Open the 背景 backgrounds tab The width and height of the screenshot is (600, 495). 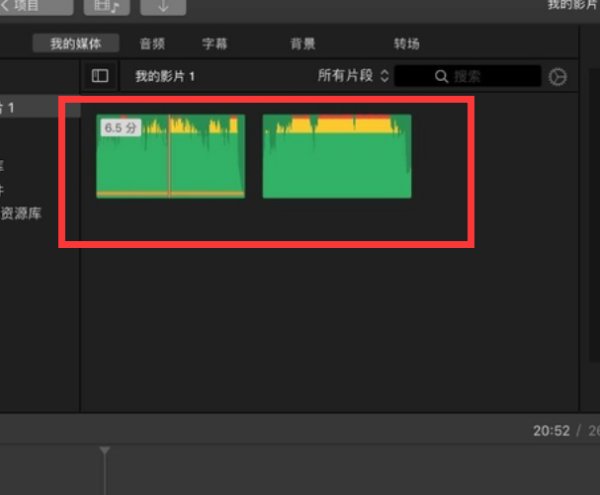click(303, 44)
